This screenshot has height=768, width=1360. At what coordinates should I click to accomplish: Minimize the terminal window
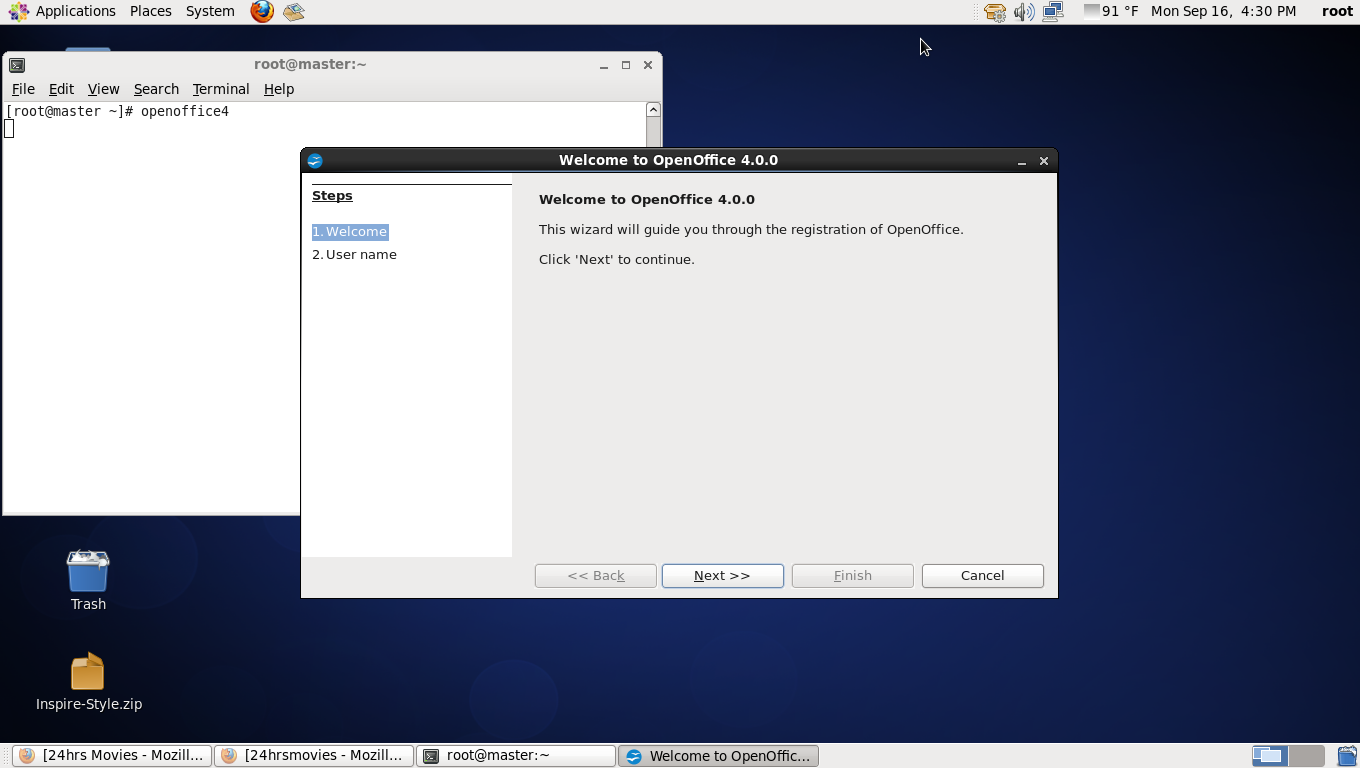pyautogui.click(x=604, y=65)
